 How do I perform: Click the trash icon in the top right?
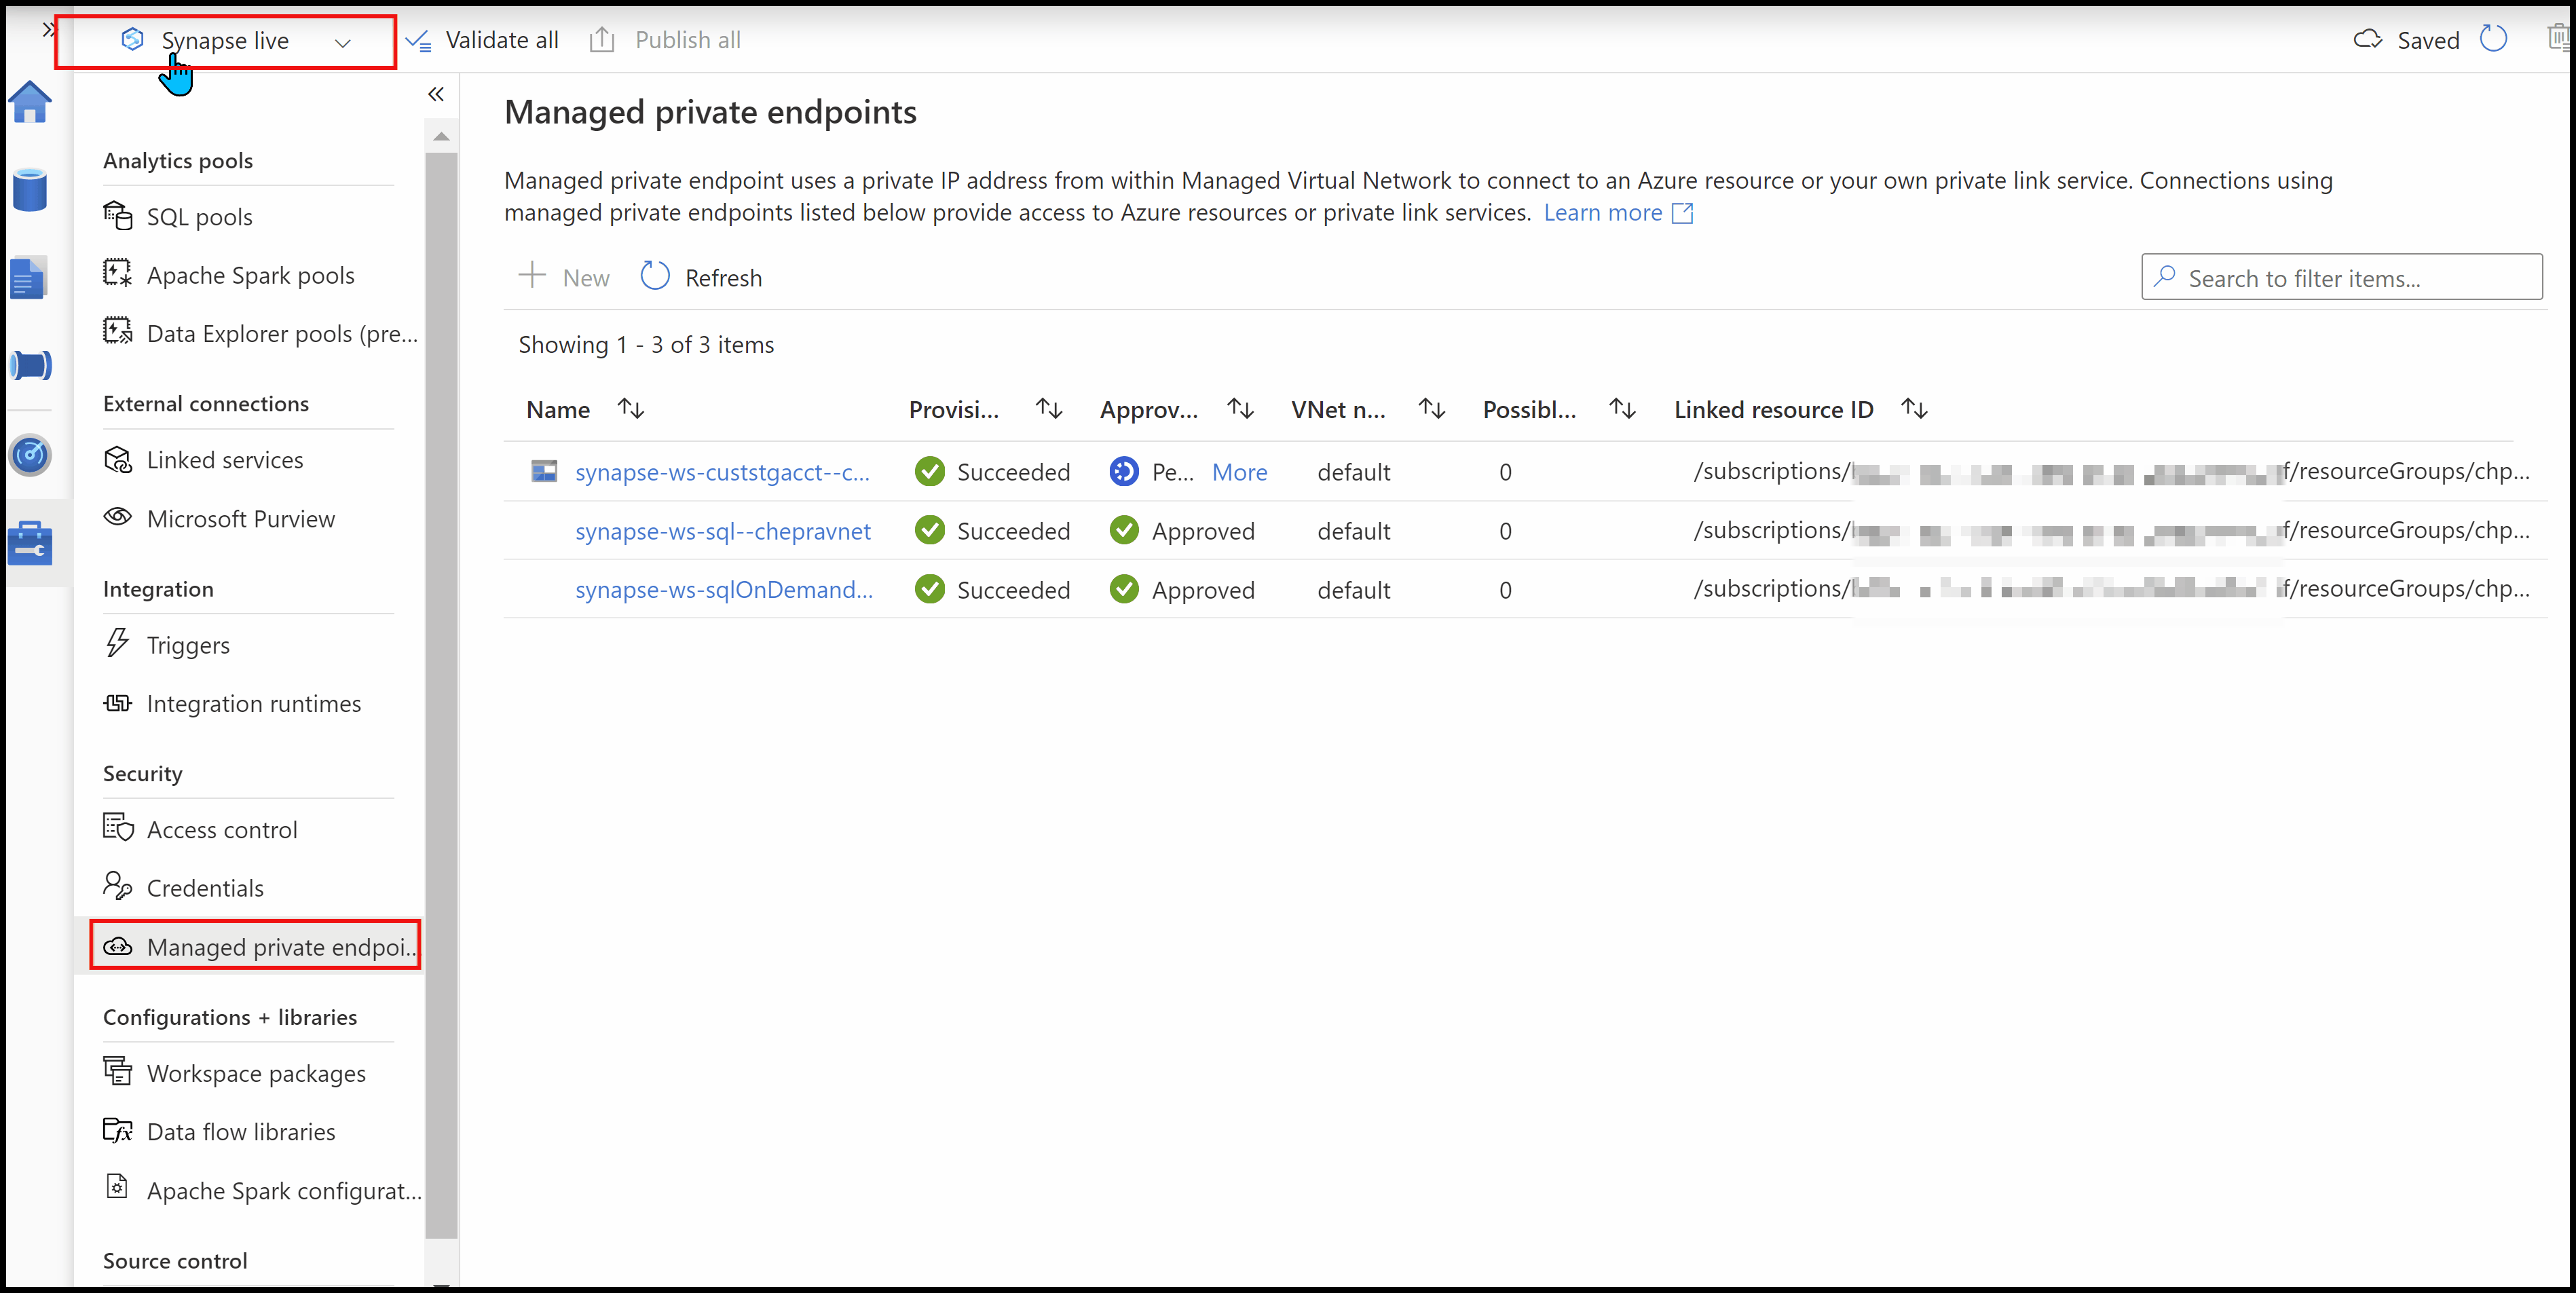coord(2559,36)
